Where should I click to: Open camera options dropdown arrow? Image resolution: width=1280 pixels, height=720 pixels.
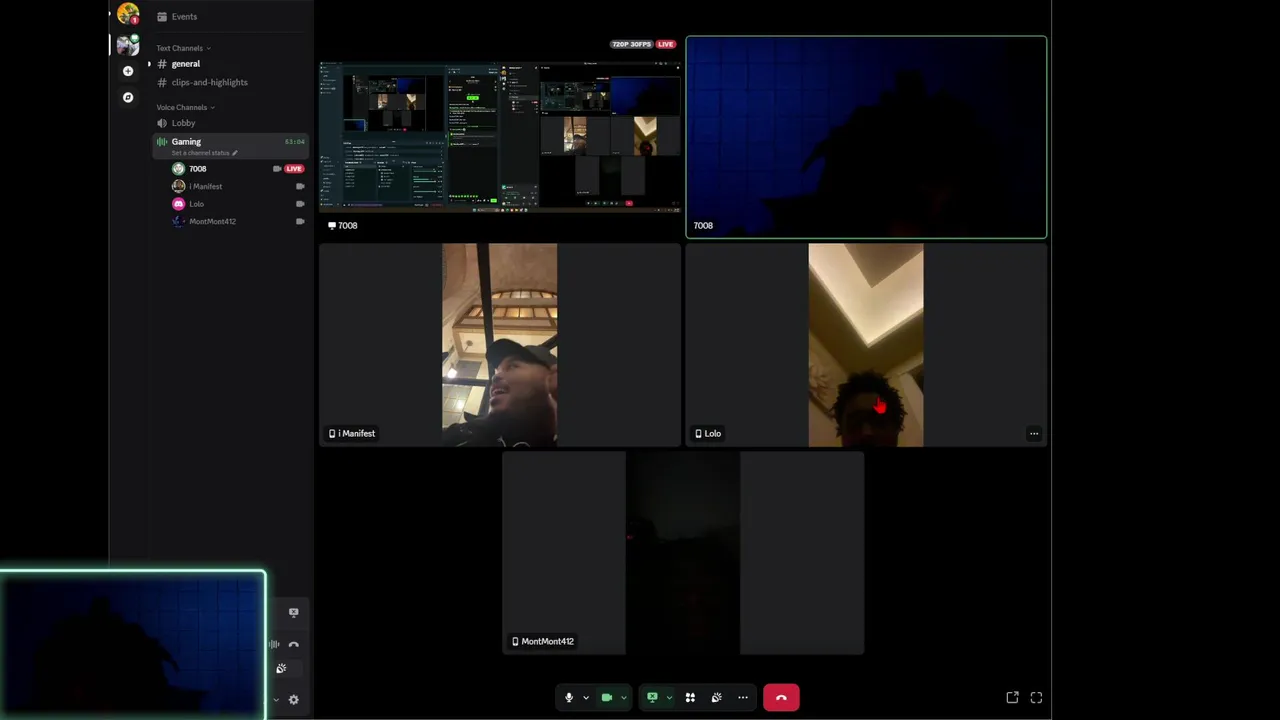point(623,698)
